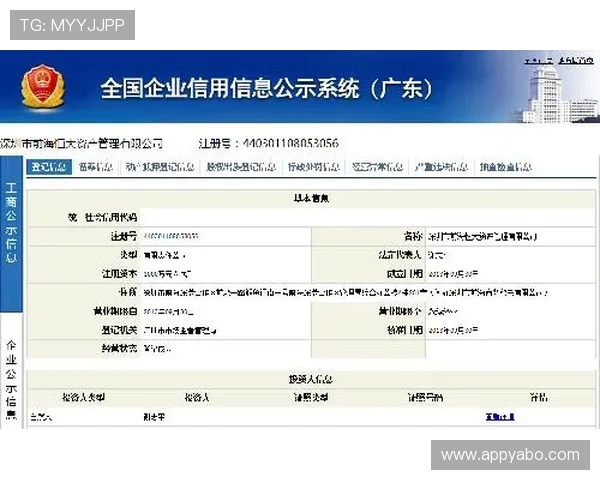Open the 经营异常信息 tab

[377, 167]
